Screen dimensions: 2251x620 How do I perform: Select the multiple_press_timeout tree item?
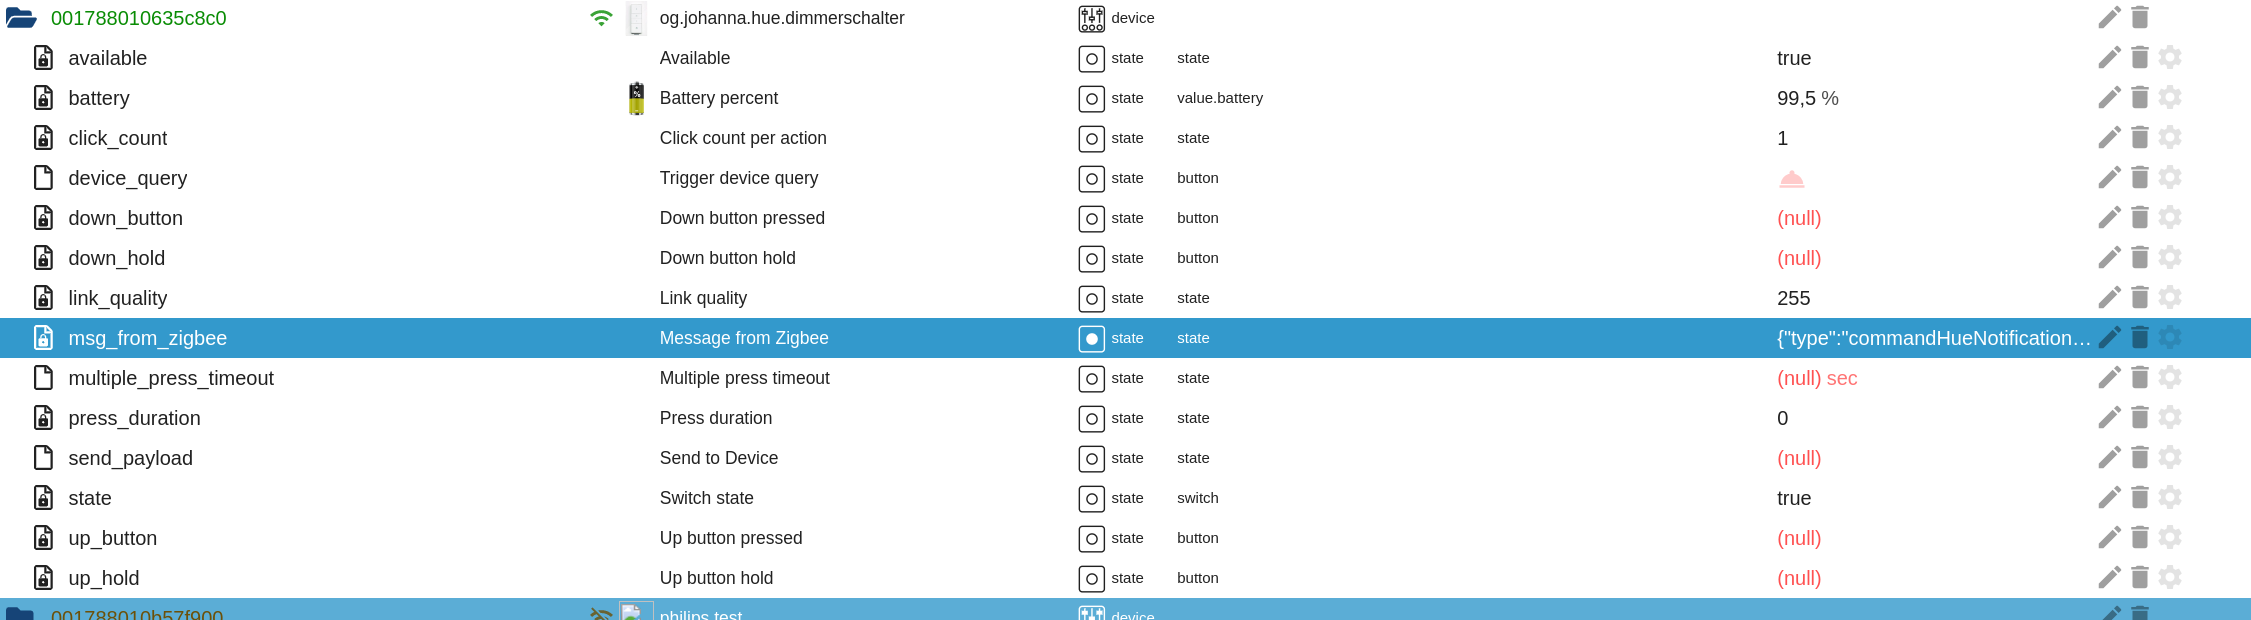click(170, 378)
